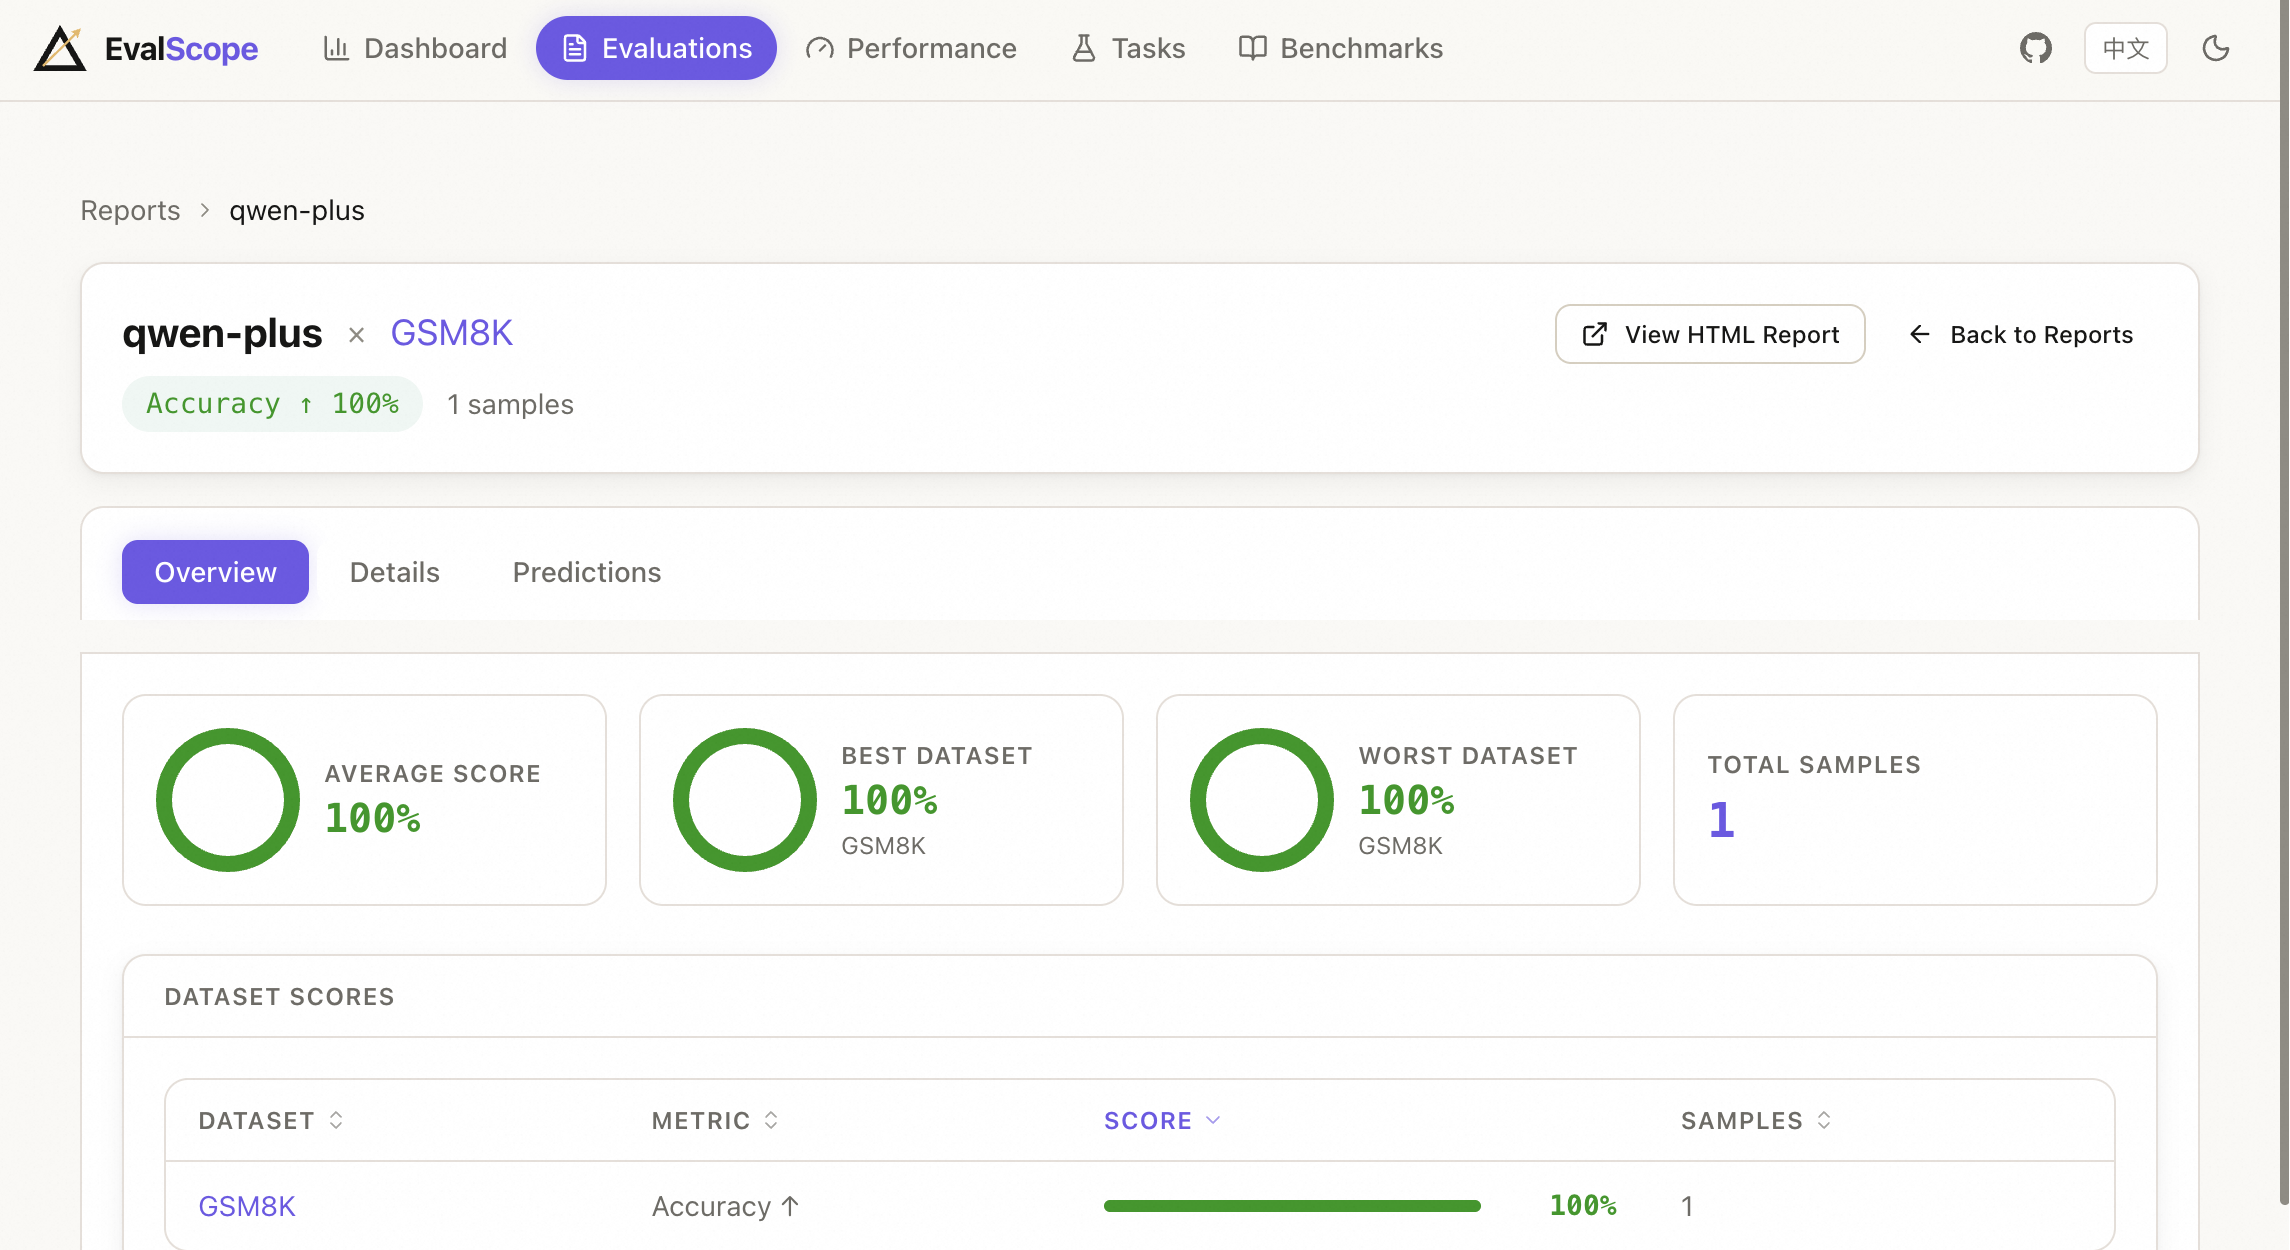Open the Evaluations nav item
The height and width of the screenshot is (1250, 2290).
pos(656,48)
